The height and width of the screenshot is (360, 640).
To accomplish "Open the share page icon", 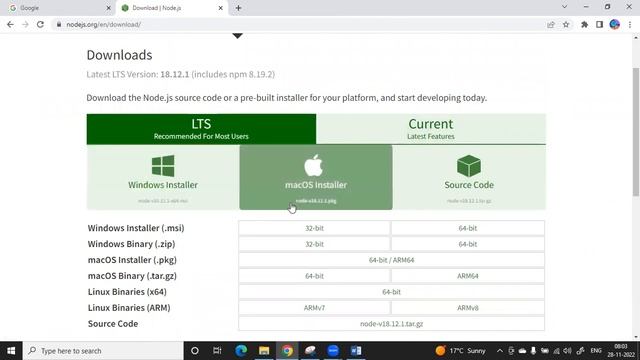I will 551,24.
